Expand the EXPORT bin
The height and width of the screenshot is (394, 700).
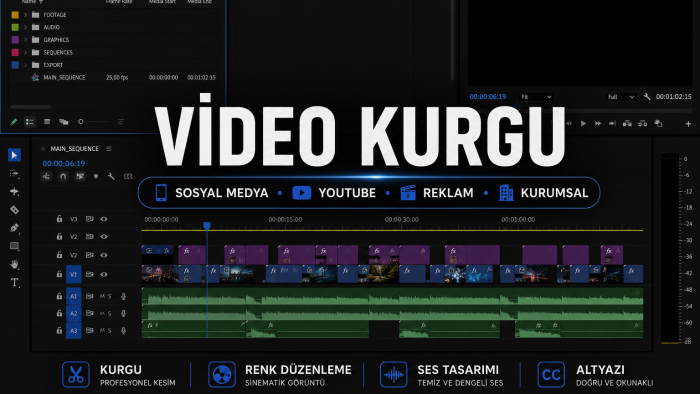25,65
